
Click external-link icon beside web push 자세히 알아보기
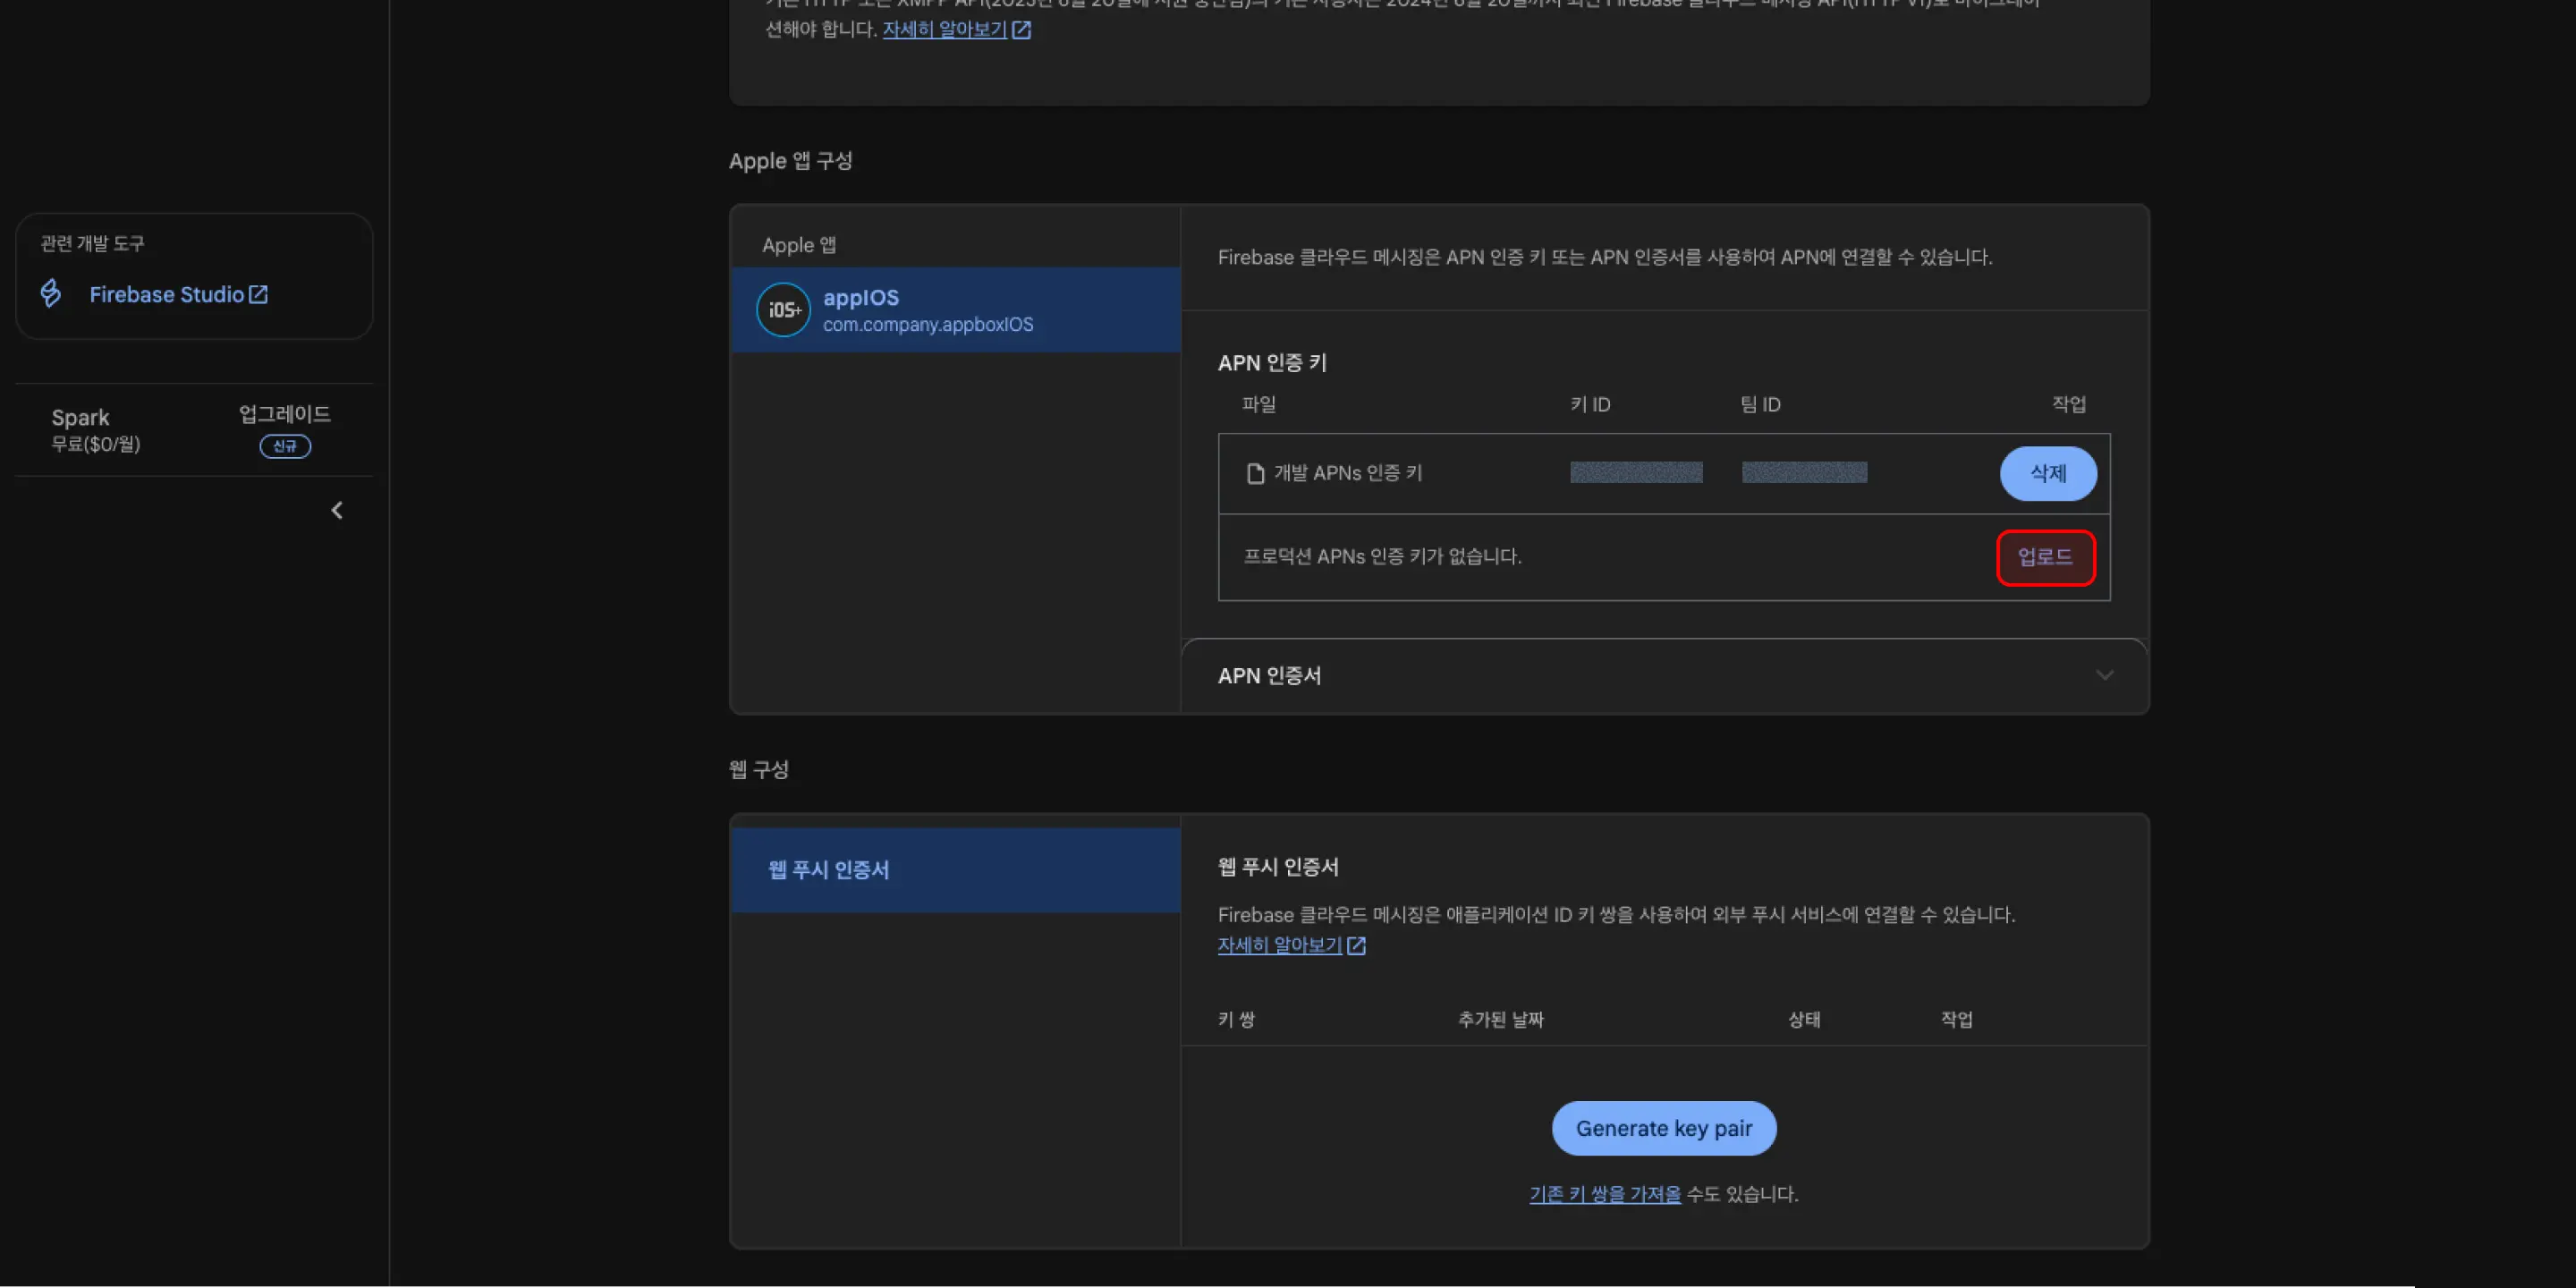tap(1356, 945)
